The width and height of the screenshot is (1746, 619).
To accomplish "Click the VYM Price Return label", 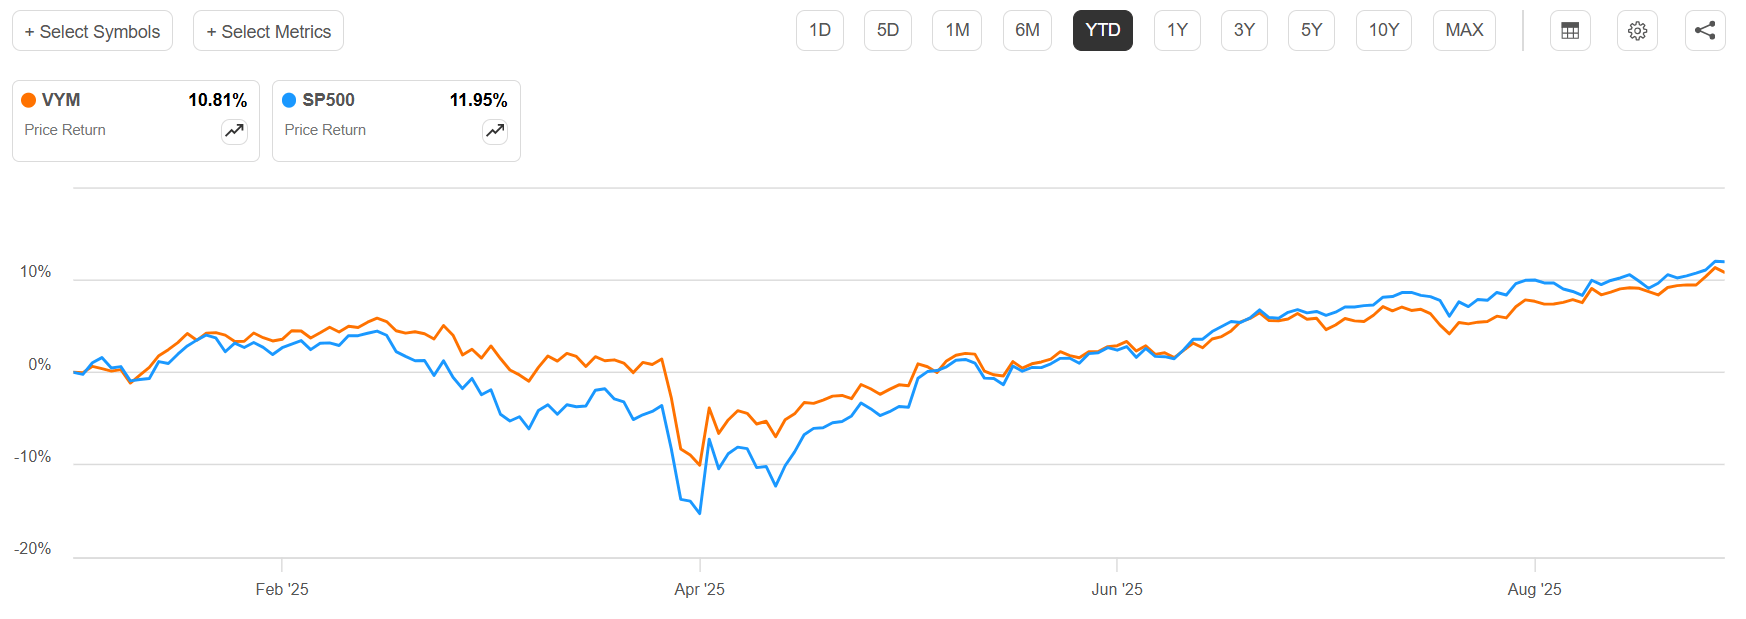I will click(64, 129).
